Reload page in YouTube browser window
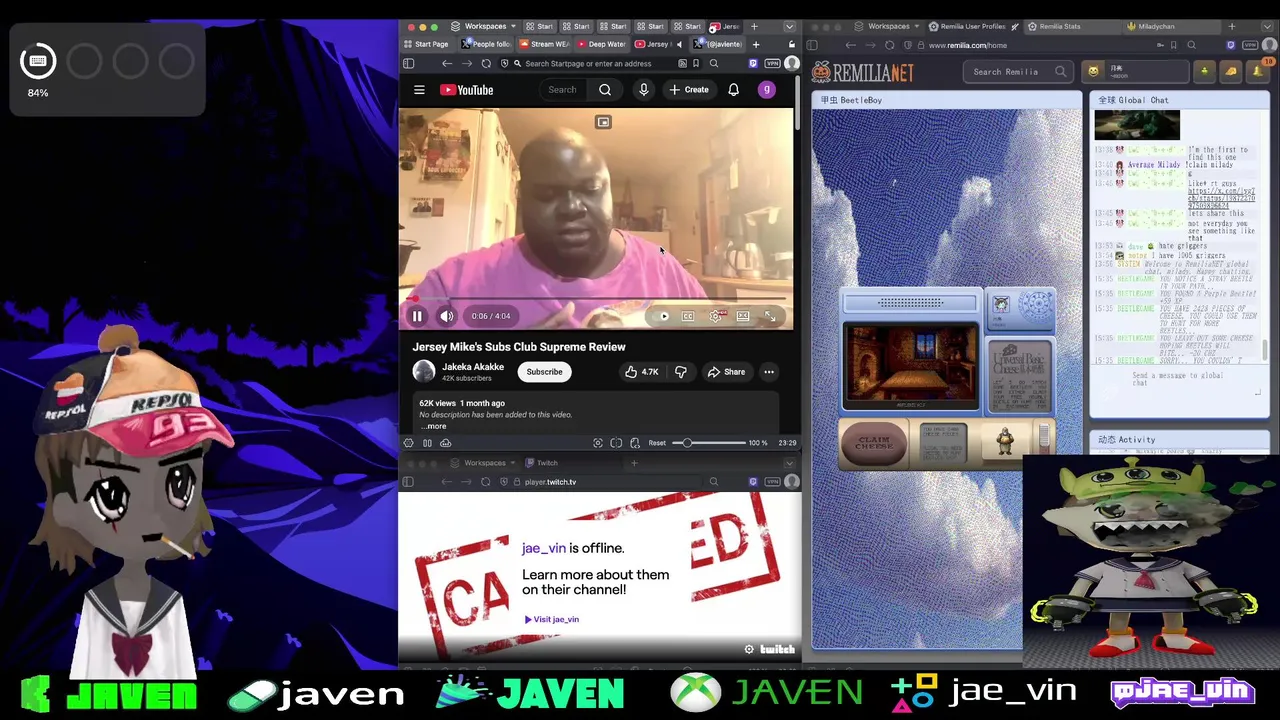Image resolution: width=1280 pixels, height=720 pixels. [486, 64]
